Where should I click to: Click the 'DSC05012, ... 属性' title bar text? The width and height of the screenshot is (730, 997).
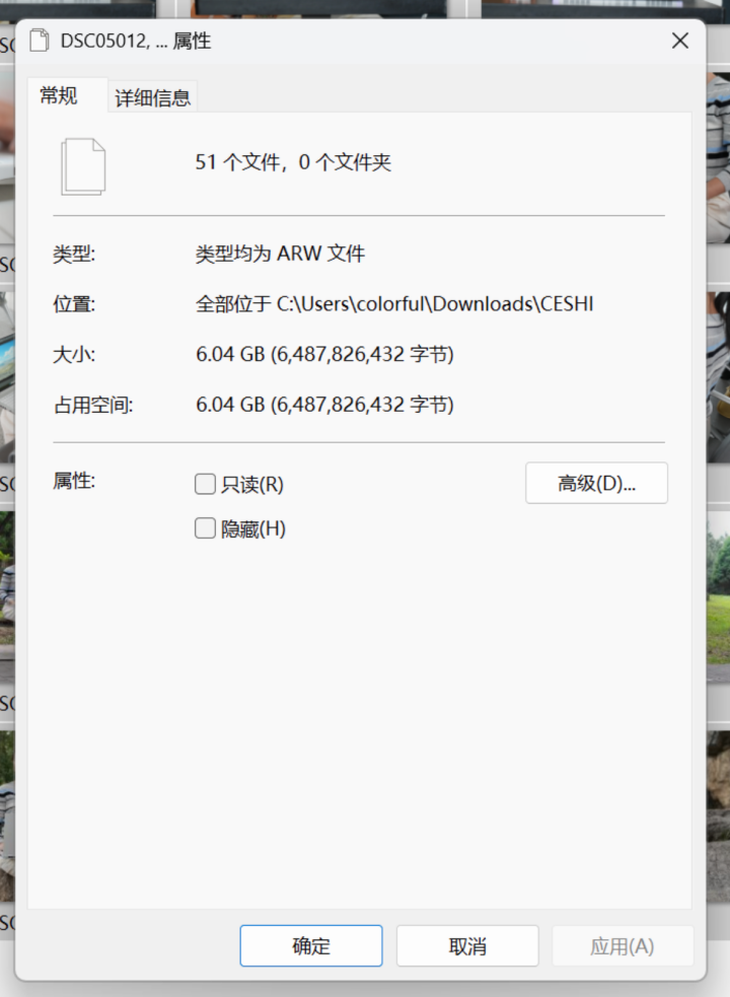point(135,41)
